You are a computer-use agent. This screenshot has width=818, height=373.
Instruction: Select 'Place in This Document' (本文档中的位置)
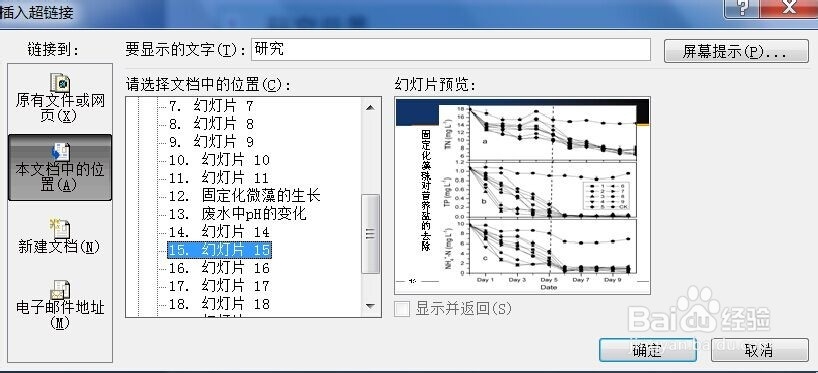tap(60, 167)
